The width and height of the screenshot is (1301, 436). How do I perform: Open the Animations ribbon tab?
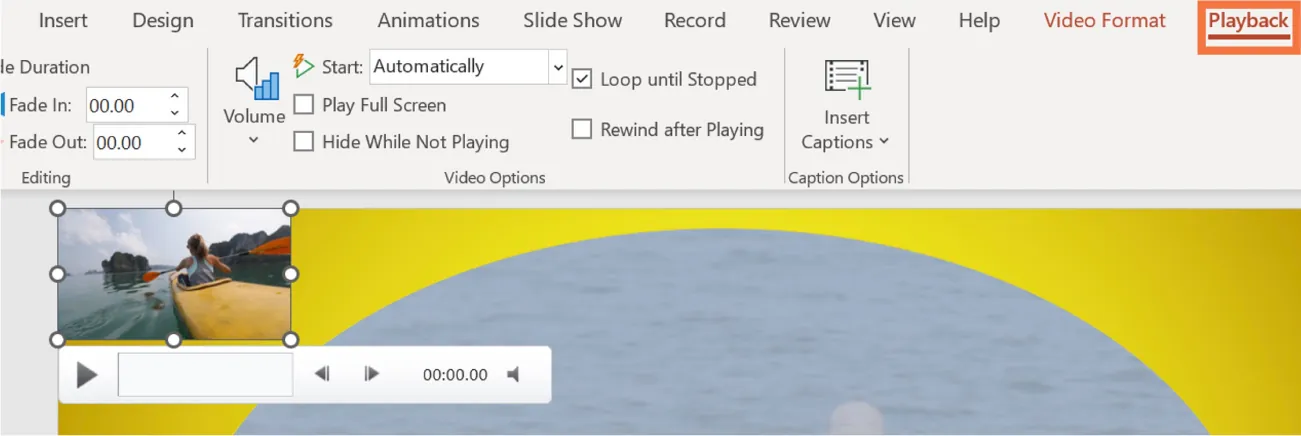point(428,21)
